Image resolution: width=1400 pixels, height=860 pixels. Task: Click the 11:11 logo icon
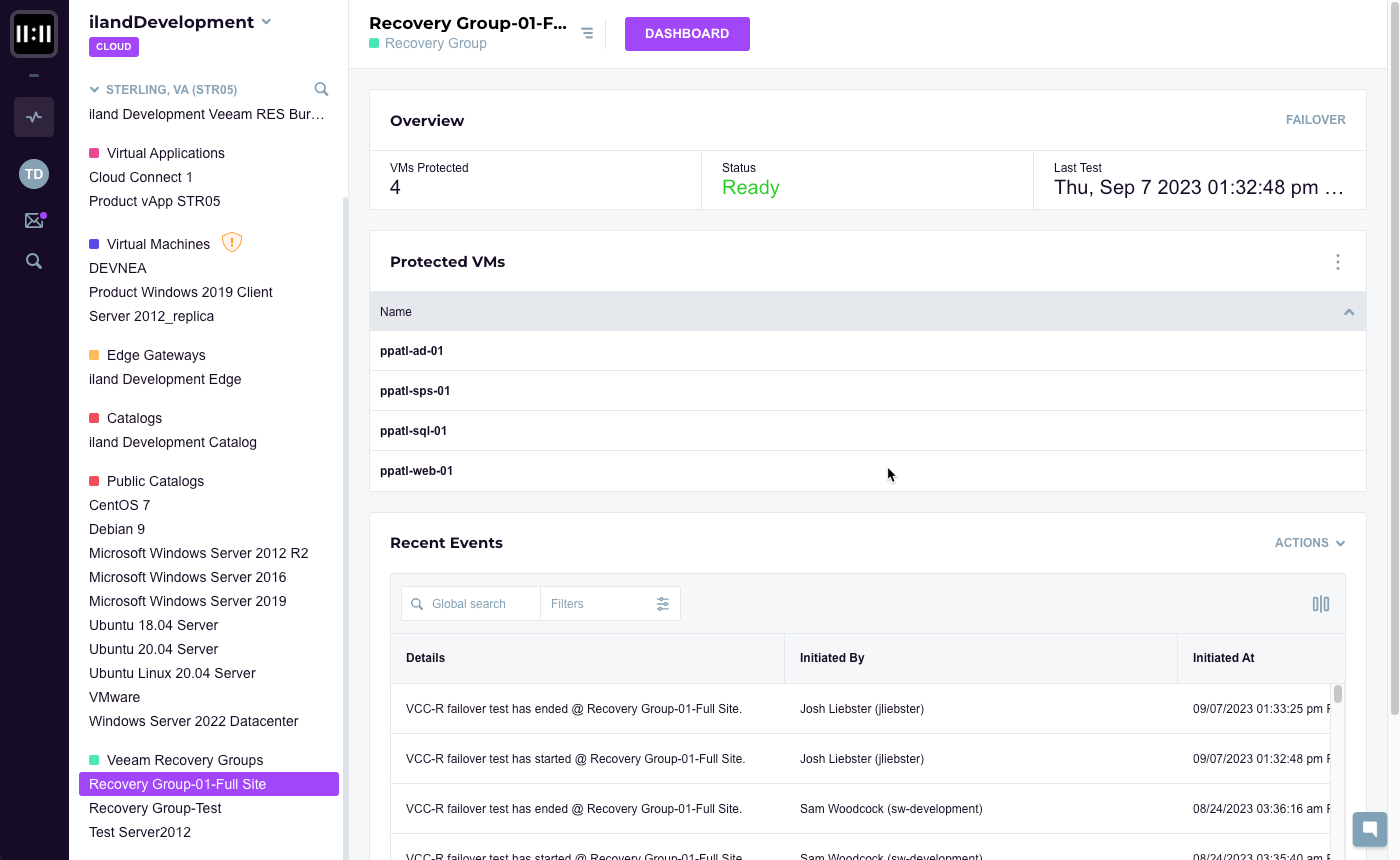[34, 34]
